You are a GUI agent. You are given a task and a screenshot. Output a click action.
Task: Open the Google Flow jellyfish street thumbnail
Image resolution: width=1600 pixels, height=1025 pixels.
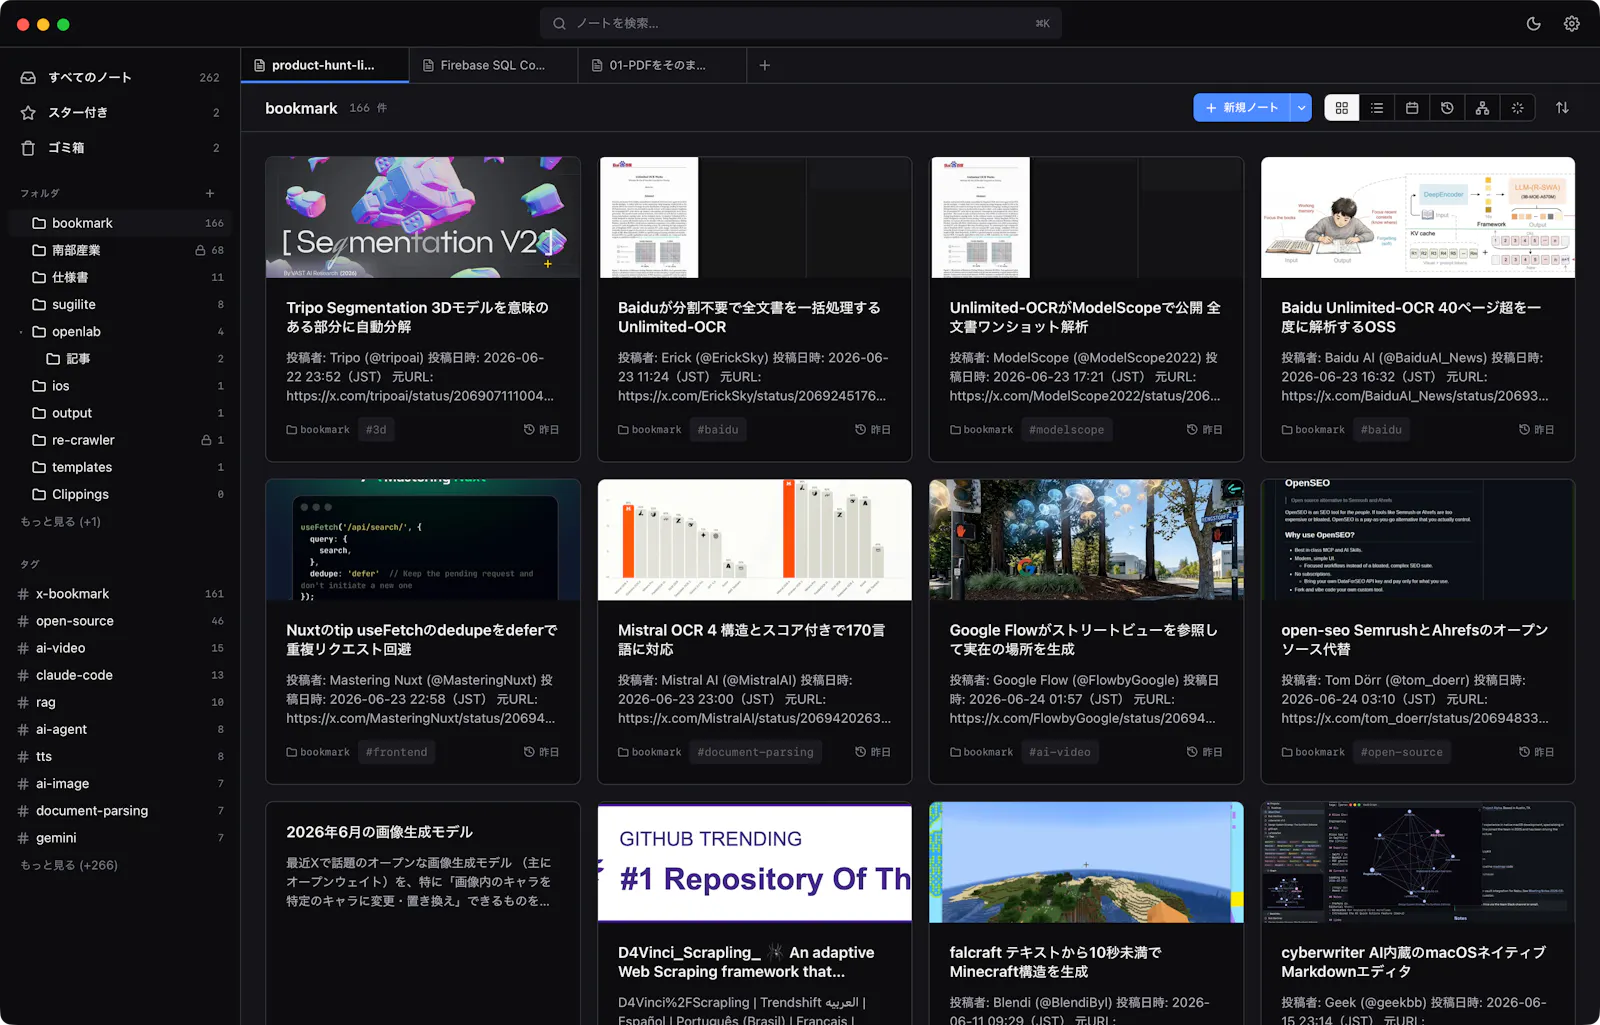(1086, 540)
